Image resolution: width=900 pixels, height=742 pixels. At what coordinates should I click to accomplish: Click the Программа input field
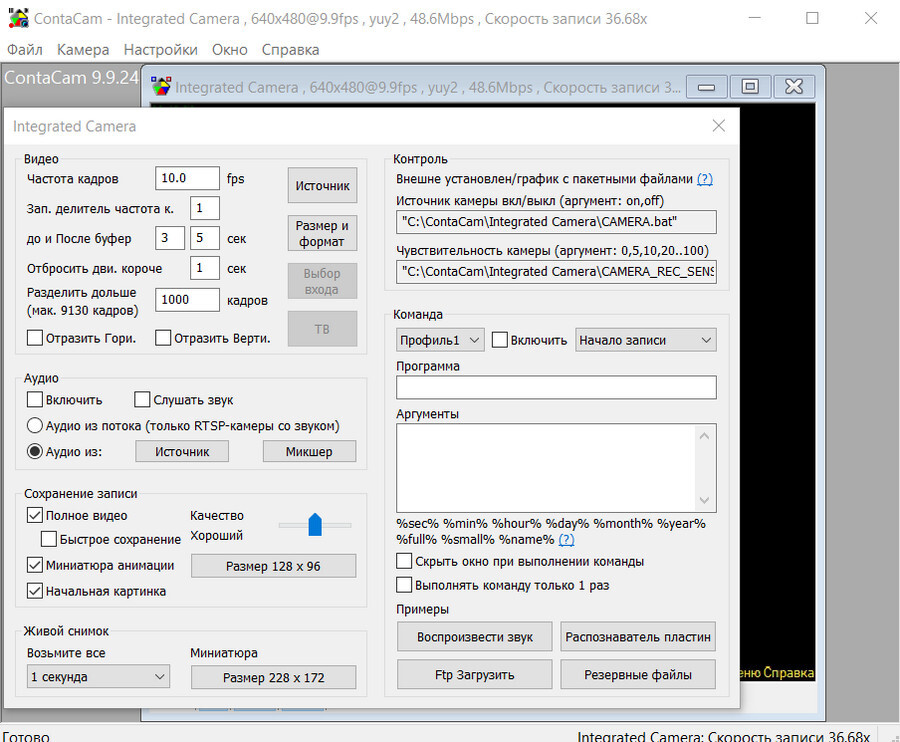click(x=556, y=387)
